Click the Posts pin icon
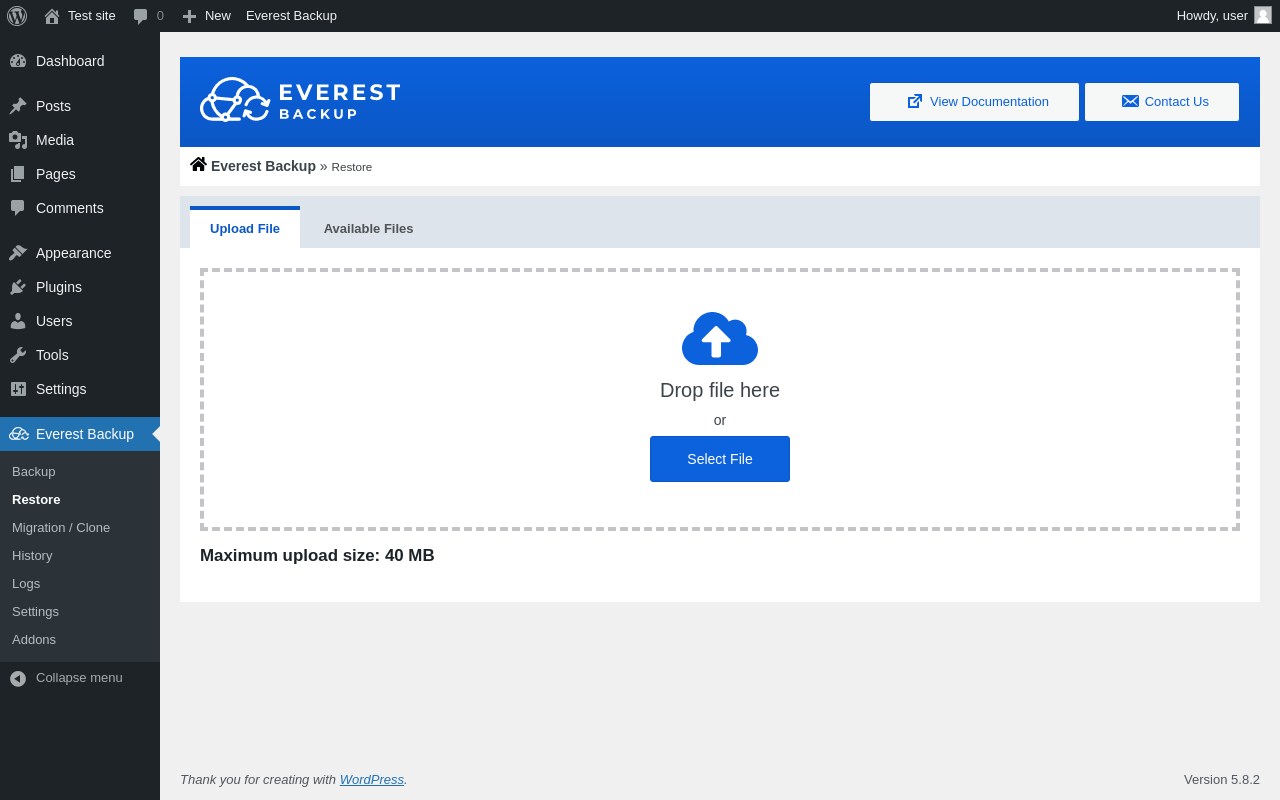The image size is (1280, 800). (x=18, y=106)
